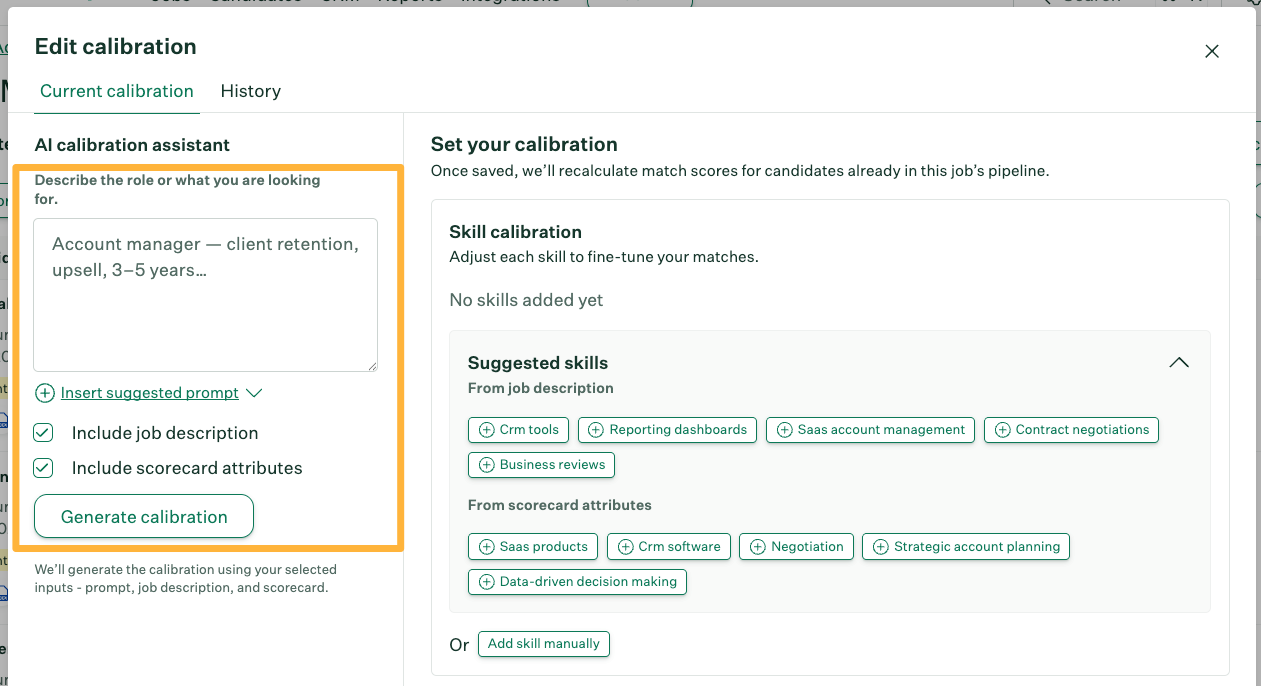The height and width of the screenshot is (686, 1261).
Task: Select the Current calibration tab
Action: tap(116, 91)
